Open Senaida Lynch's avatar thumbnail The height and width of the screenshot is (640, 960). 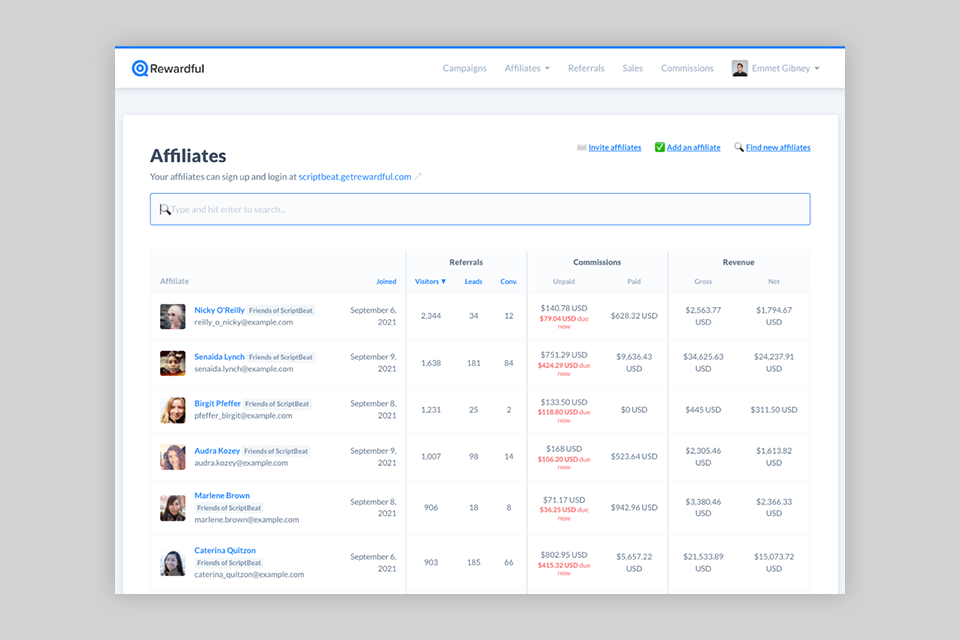(x=173, y=363)
